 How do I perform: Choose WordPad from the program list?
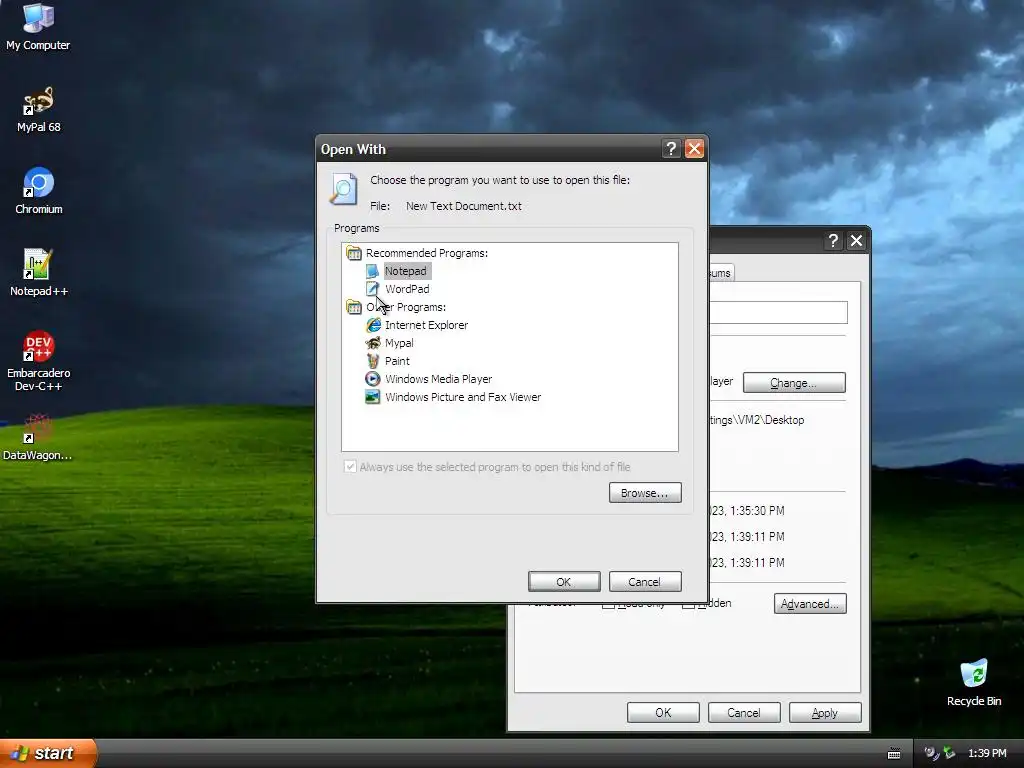coord(407,289)
